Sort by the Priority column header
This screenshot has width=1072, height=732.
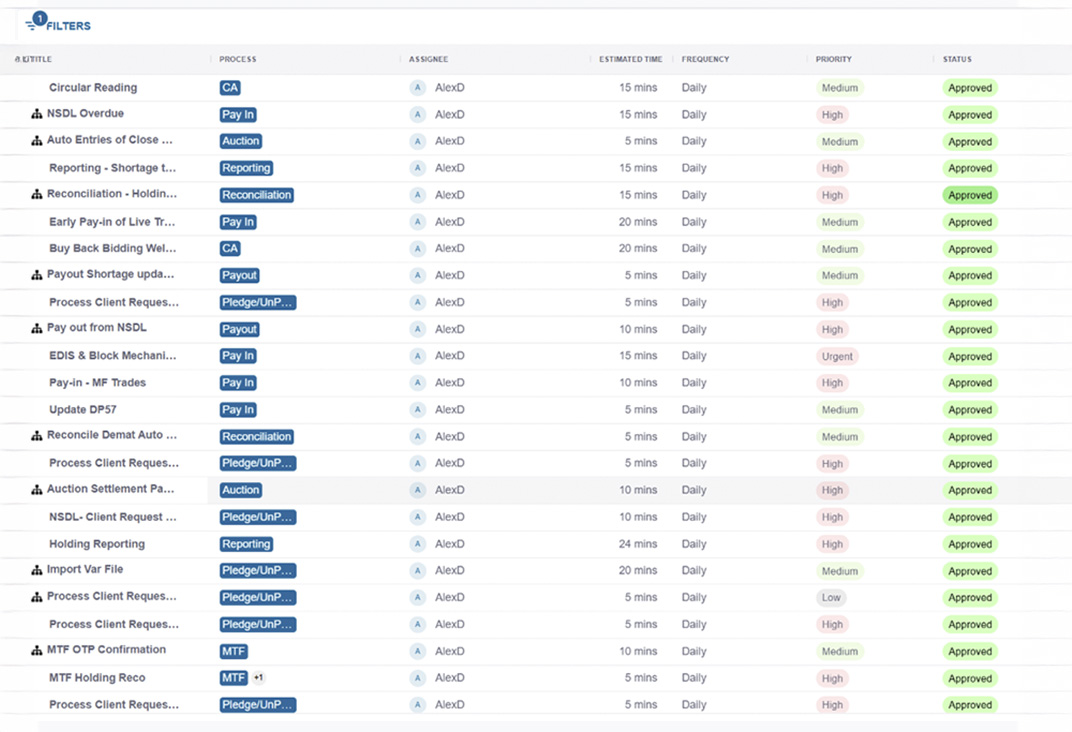pos(834,60)
